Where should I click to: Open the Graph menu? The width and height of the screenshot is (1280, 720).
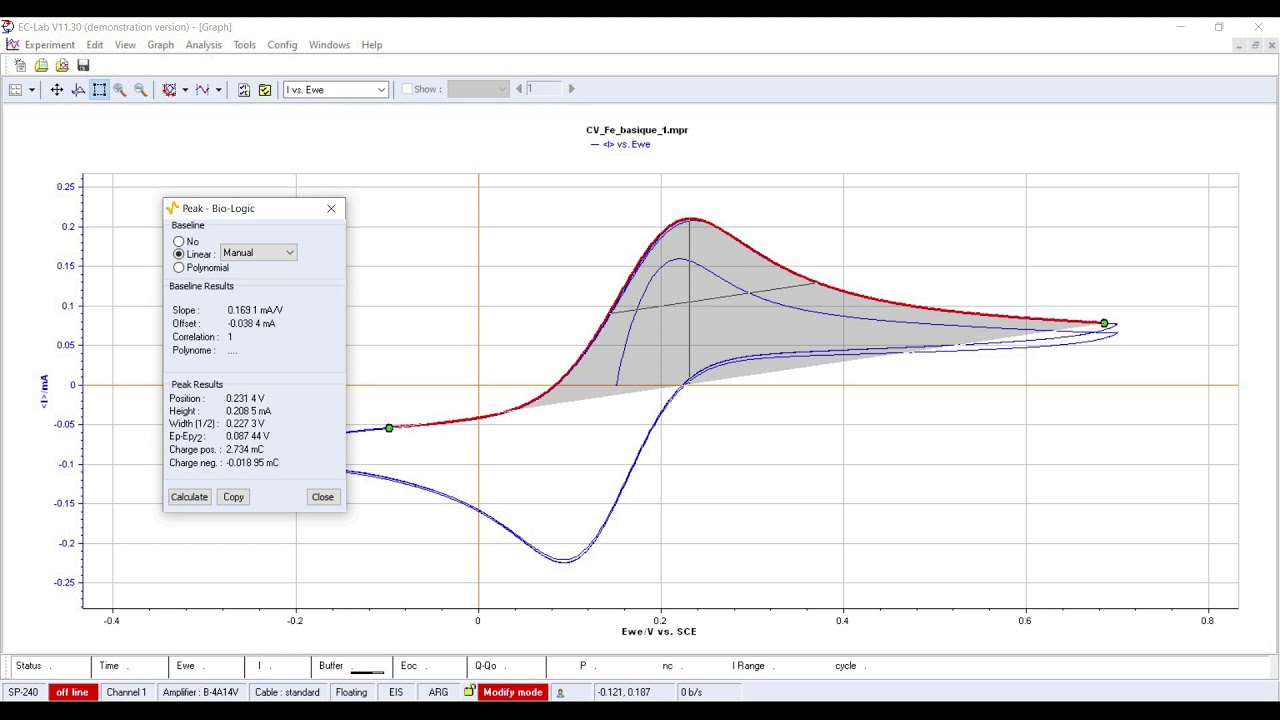click(x=160, y=45)
